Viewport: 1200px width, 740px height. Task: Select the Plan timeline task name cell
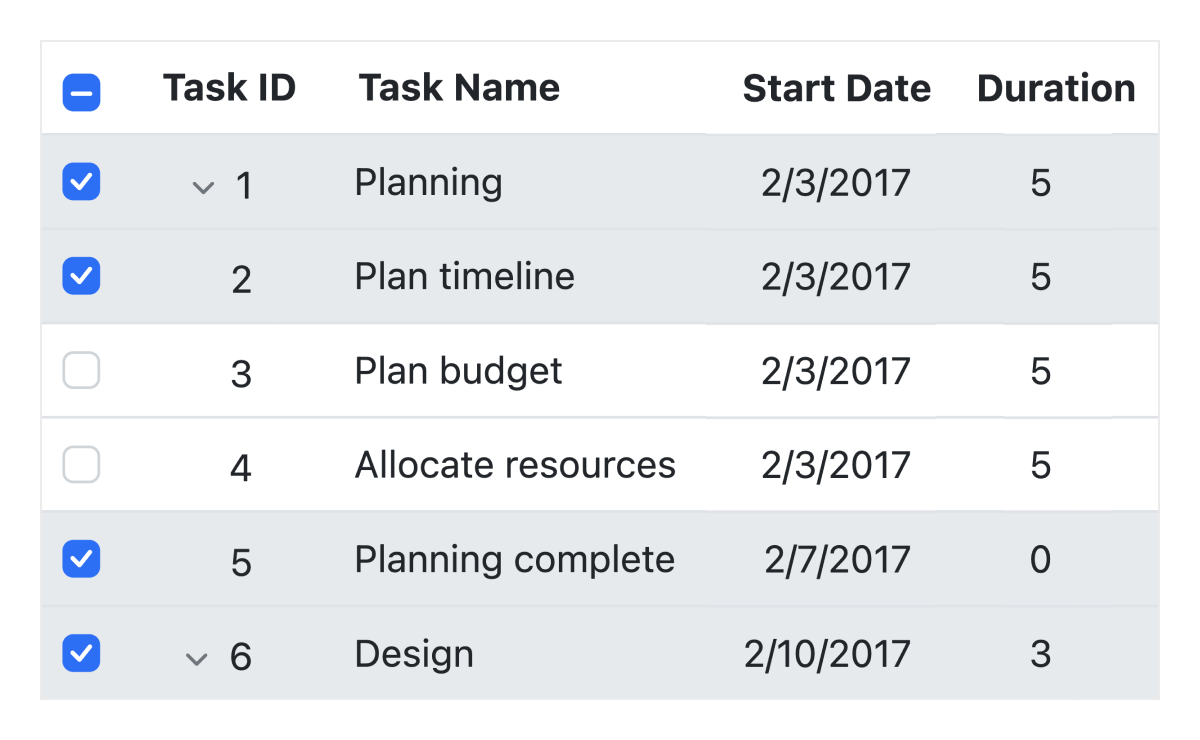[464, 277]
